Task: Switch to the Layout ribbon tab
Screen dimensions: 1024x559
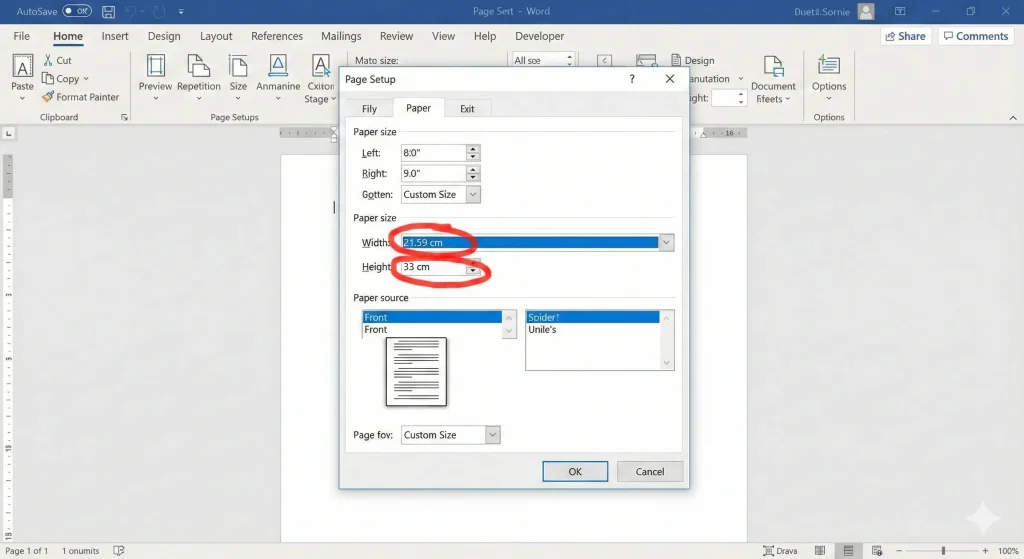Action: pos(216,36)
